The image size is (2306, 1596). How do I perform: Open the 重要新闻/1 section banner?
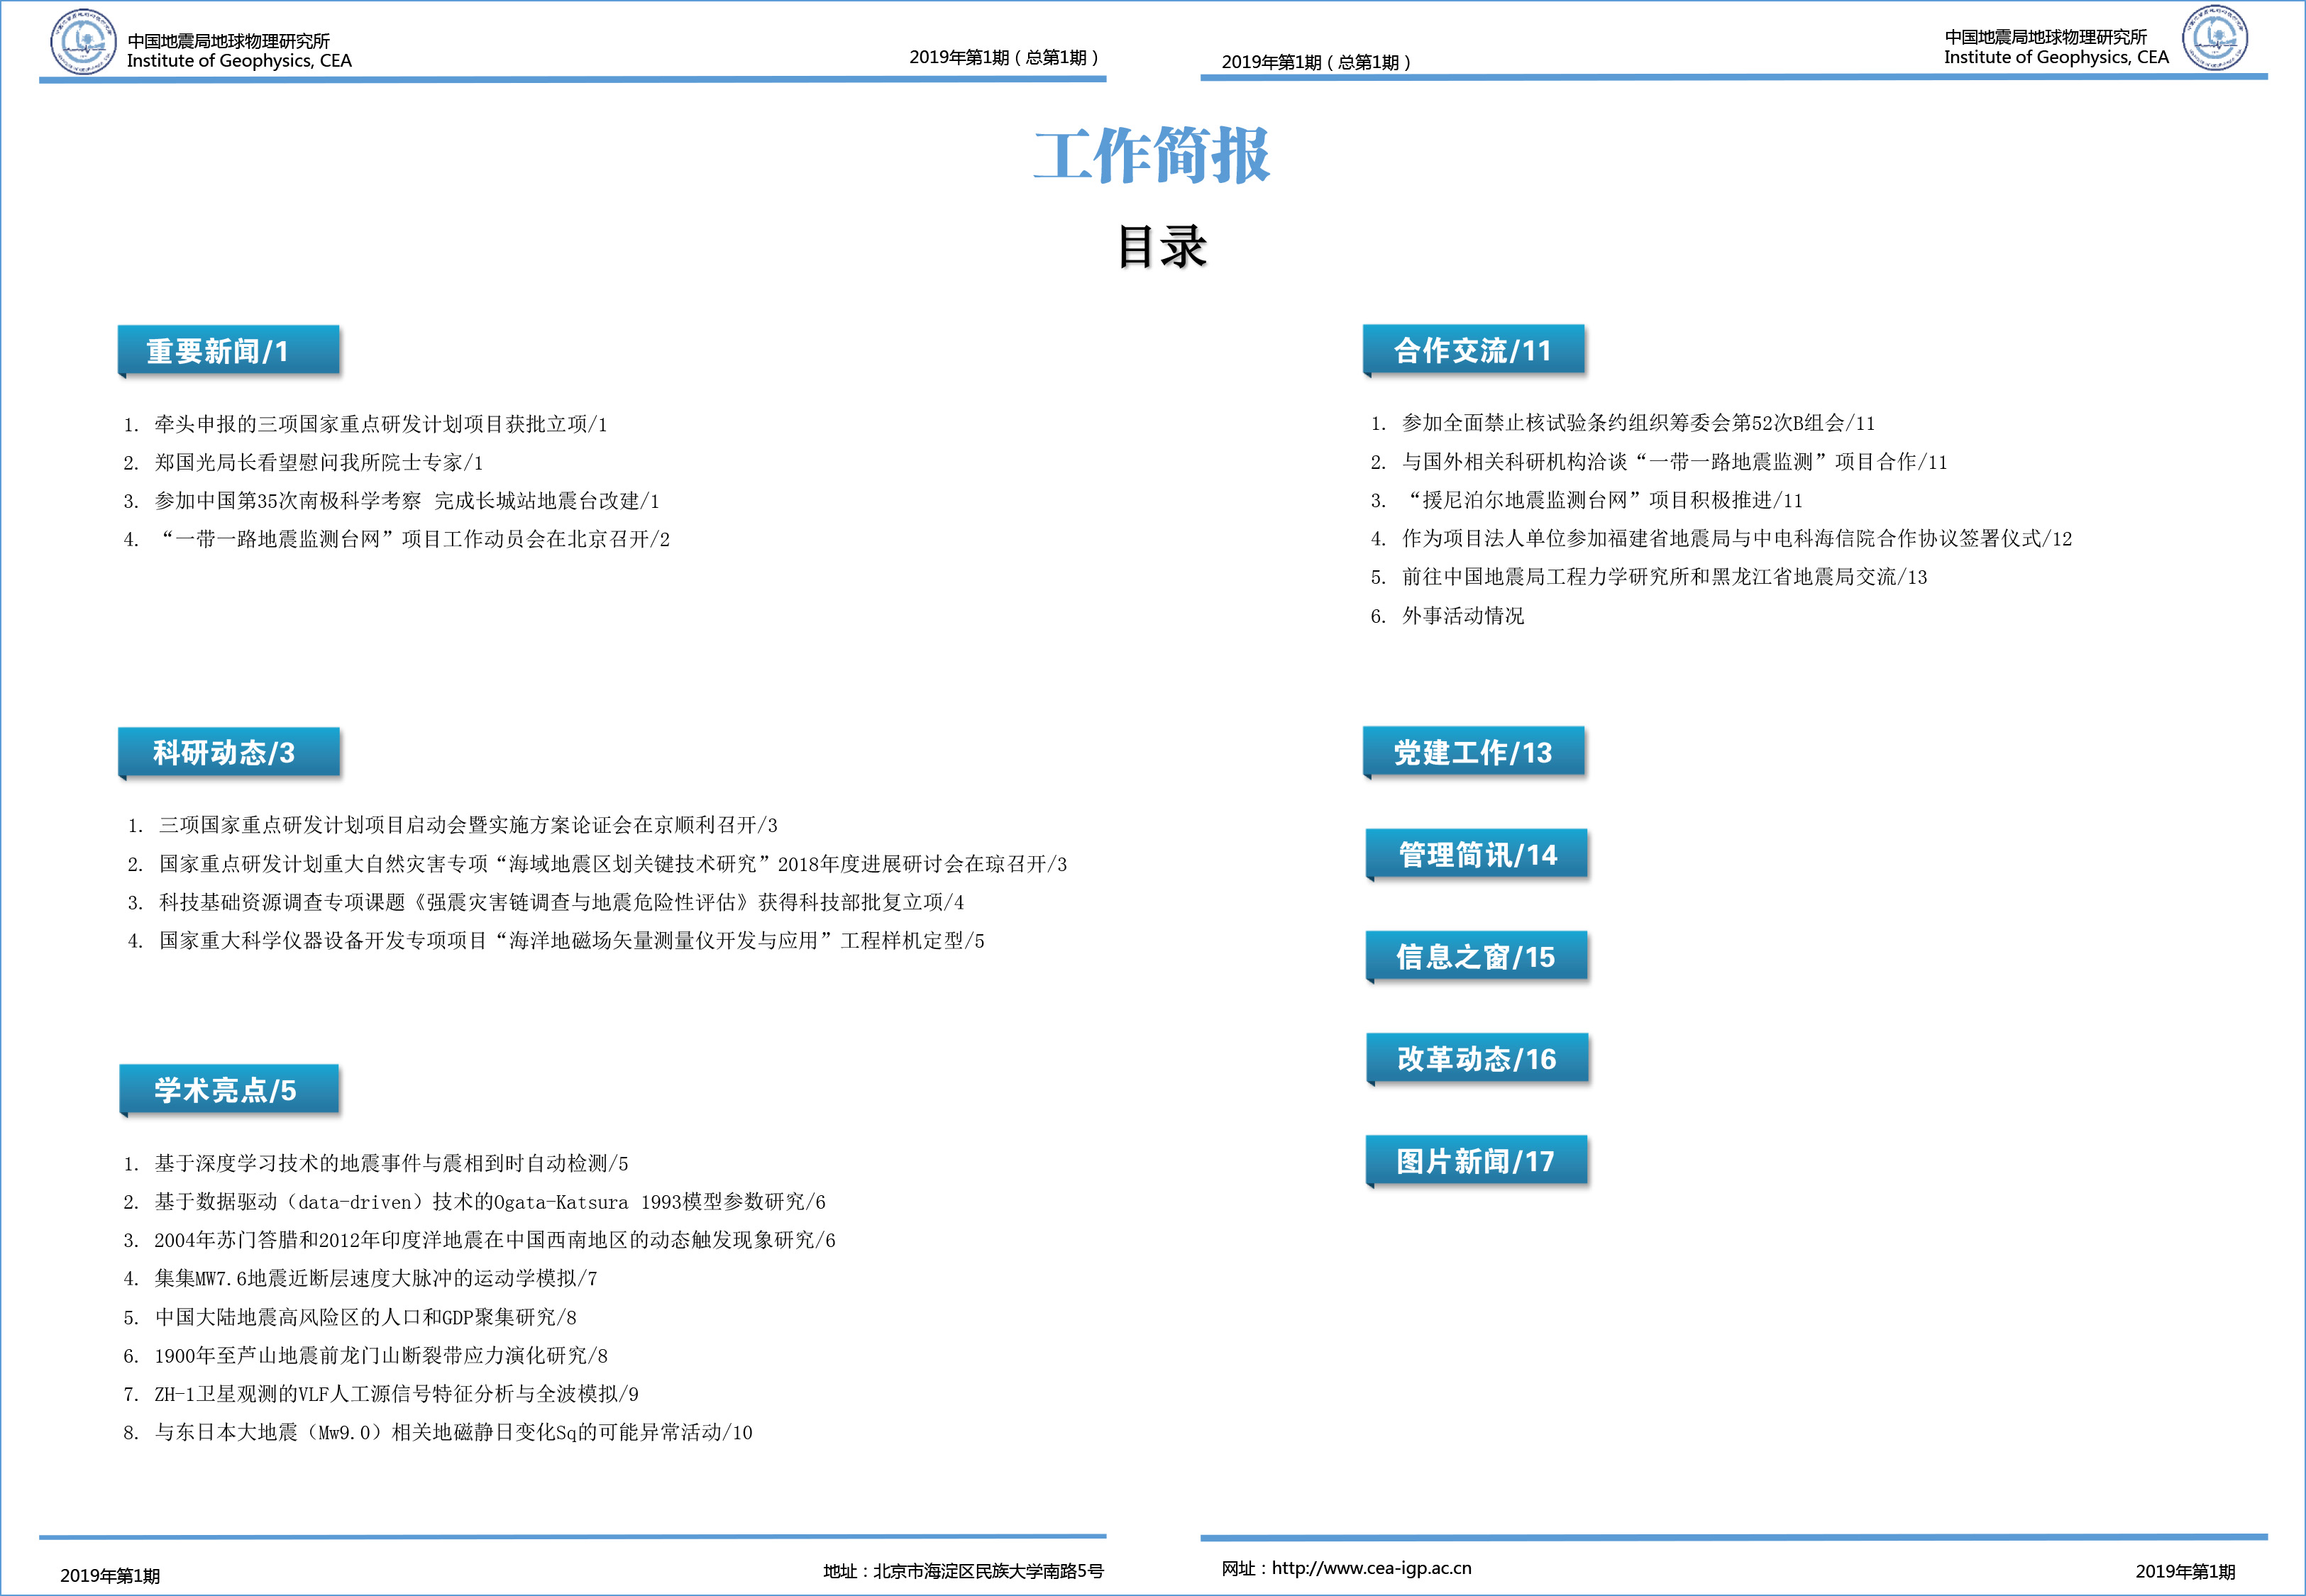[229, 351]
